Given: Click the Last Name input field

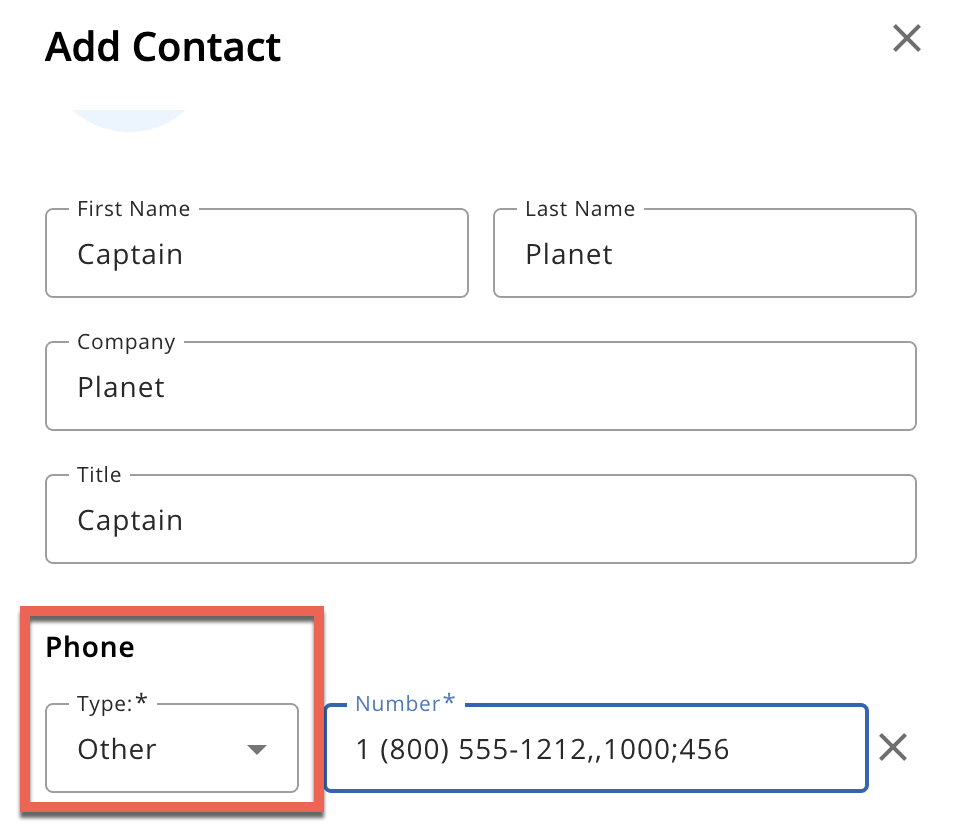Looking at the screenshot, I should (x=705, y=254).
